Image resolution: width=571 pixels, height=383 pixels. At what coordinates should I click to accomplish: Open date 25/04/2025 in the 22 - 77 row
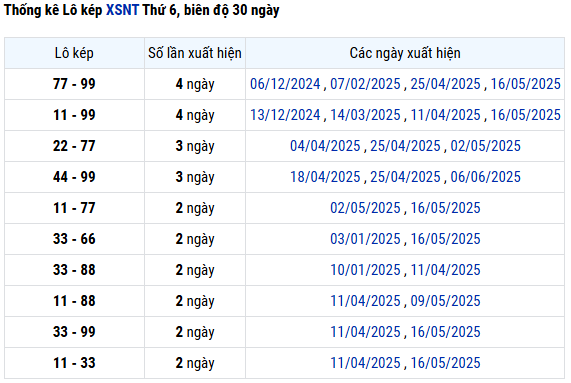pyautogui.click(x=405, y=146)
